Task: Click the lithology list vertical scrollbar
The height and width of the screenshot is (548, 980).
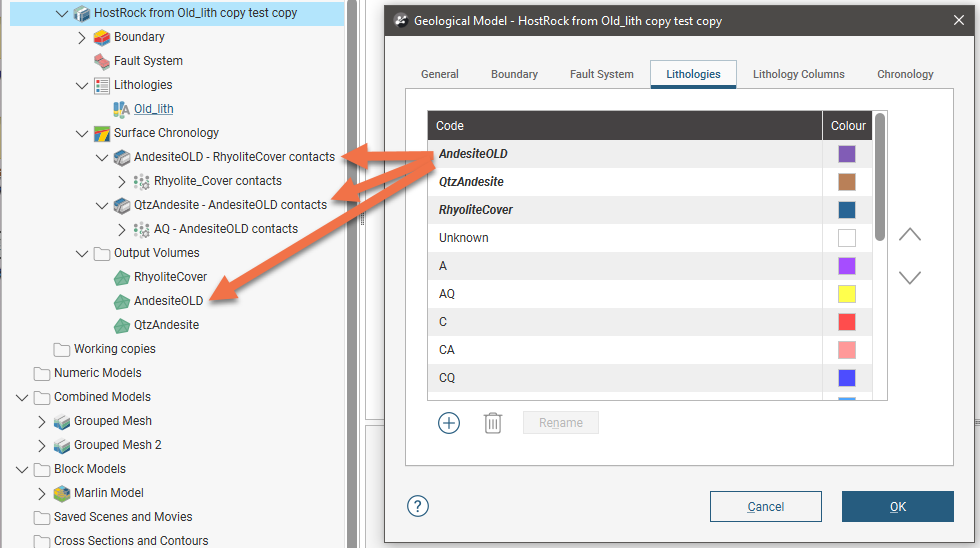Action: click(880, 175)
